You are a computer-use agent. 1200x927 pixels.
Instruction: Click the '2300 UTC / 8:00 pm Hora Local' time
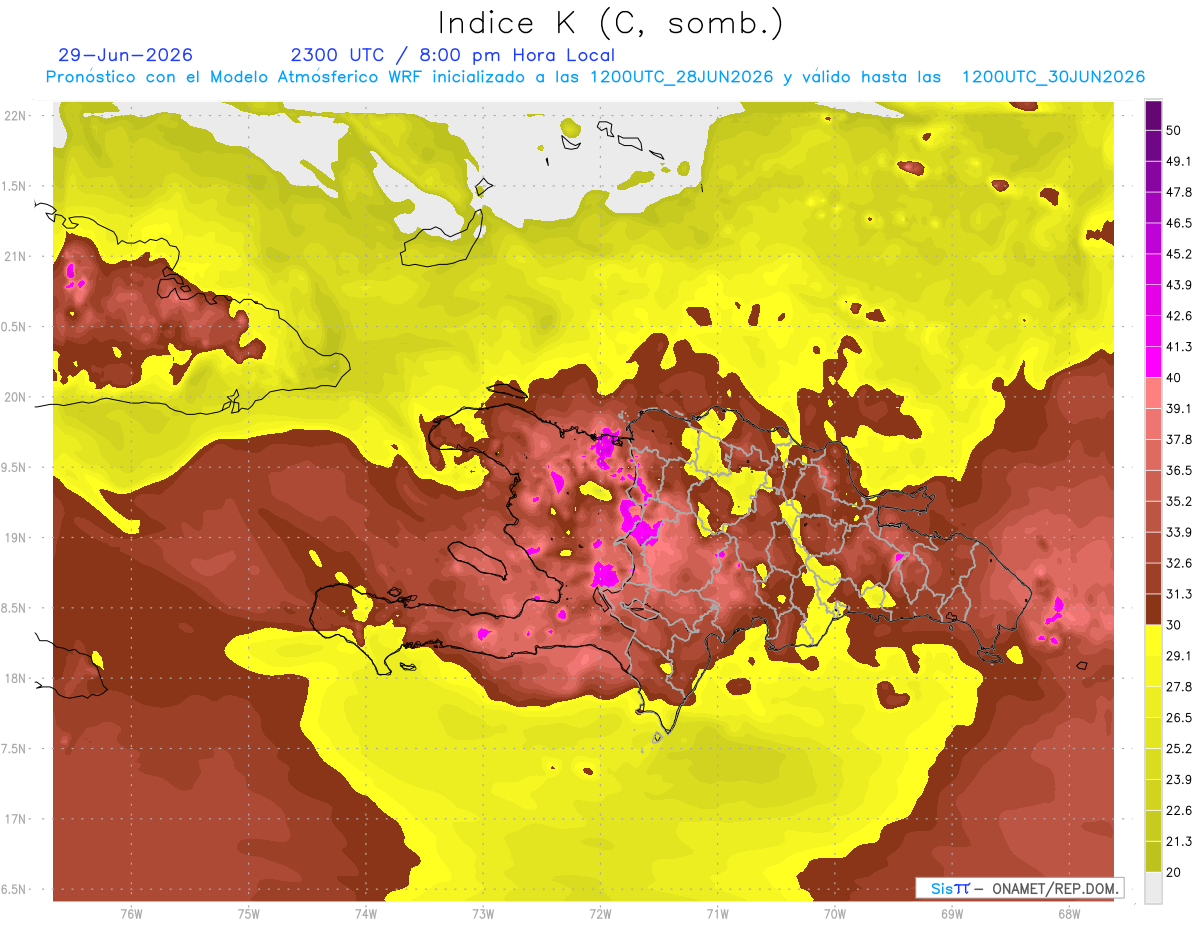pyautogui.click(x=452, y=55)
